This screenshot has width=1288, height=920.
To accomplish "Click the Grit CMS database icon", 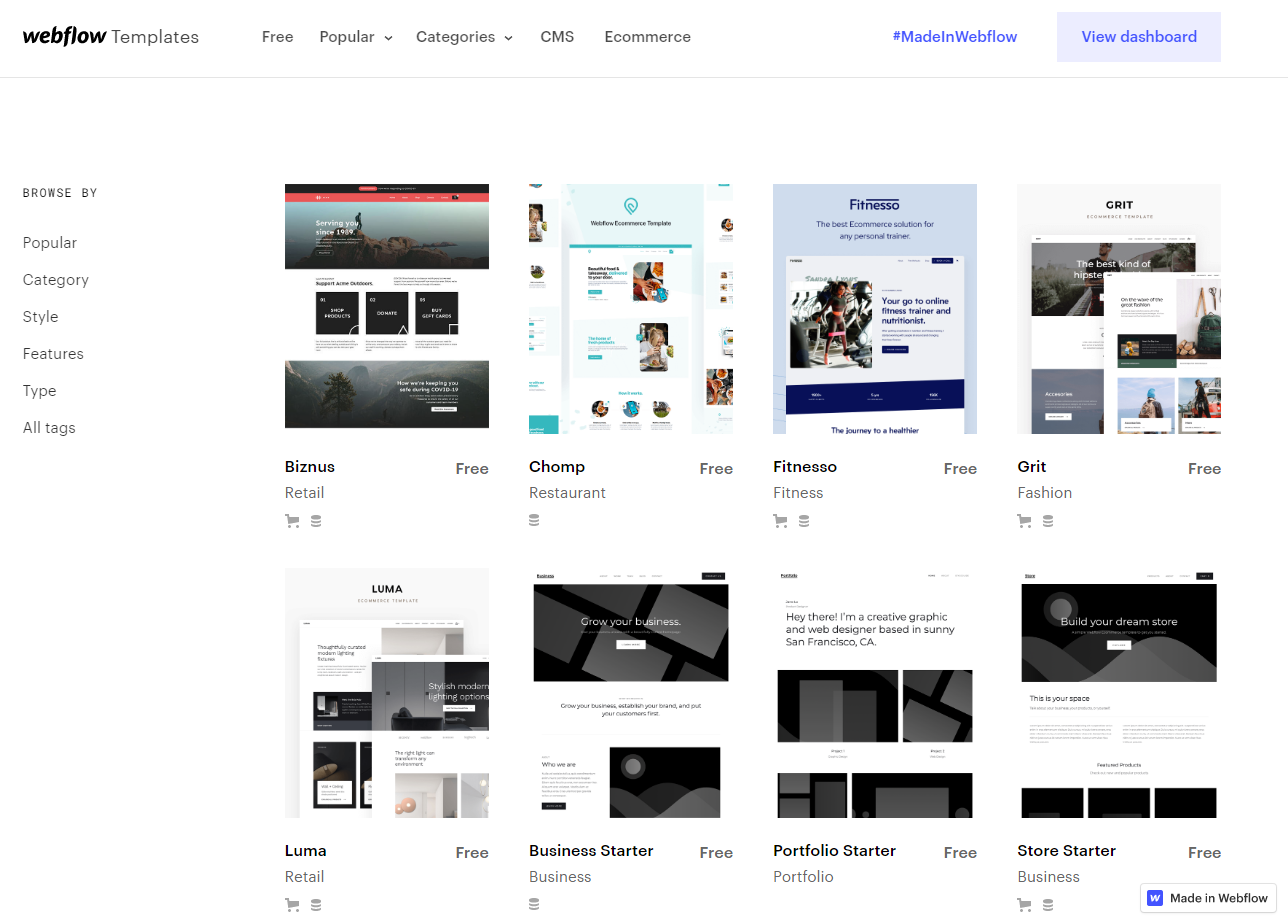I will [1048, 520].
